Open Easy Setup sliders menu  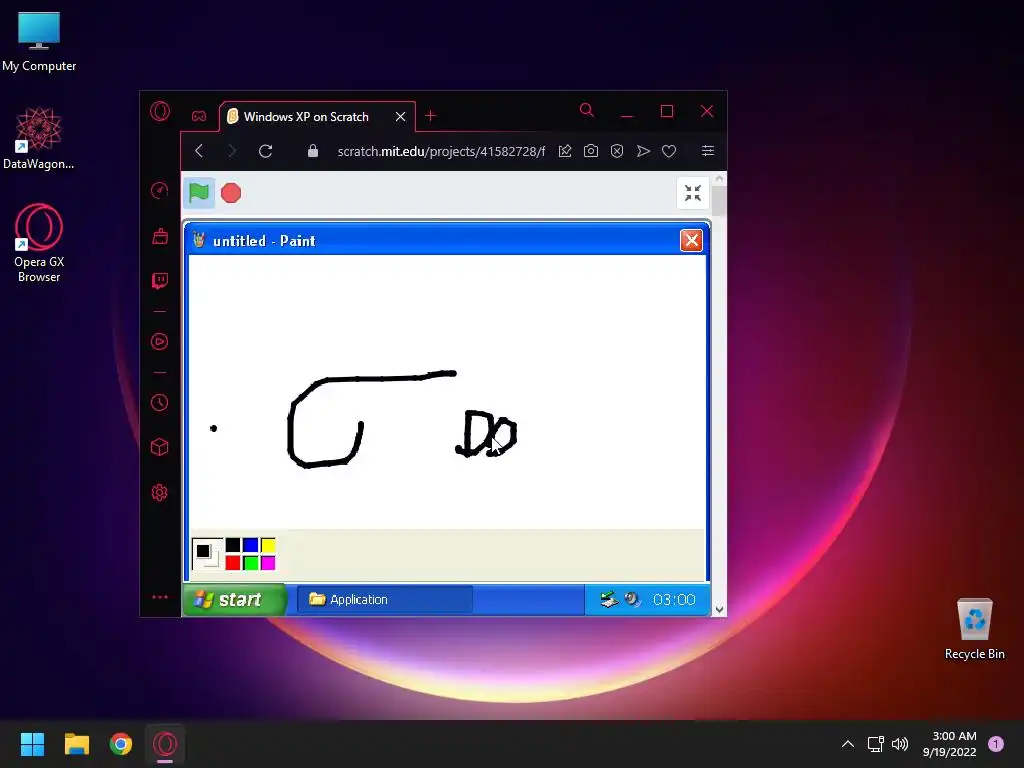(x=708, y=151)
